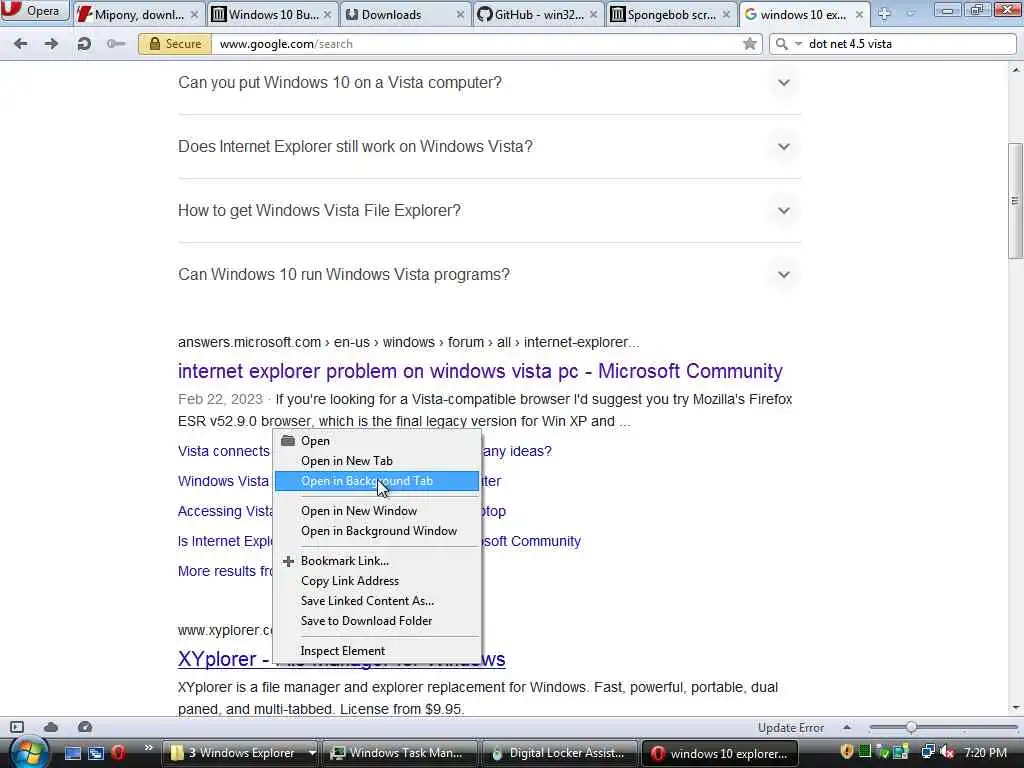
Task: Click the security shield tray icon
Action: click(x=846, y=752)
